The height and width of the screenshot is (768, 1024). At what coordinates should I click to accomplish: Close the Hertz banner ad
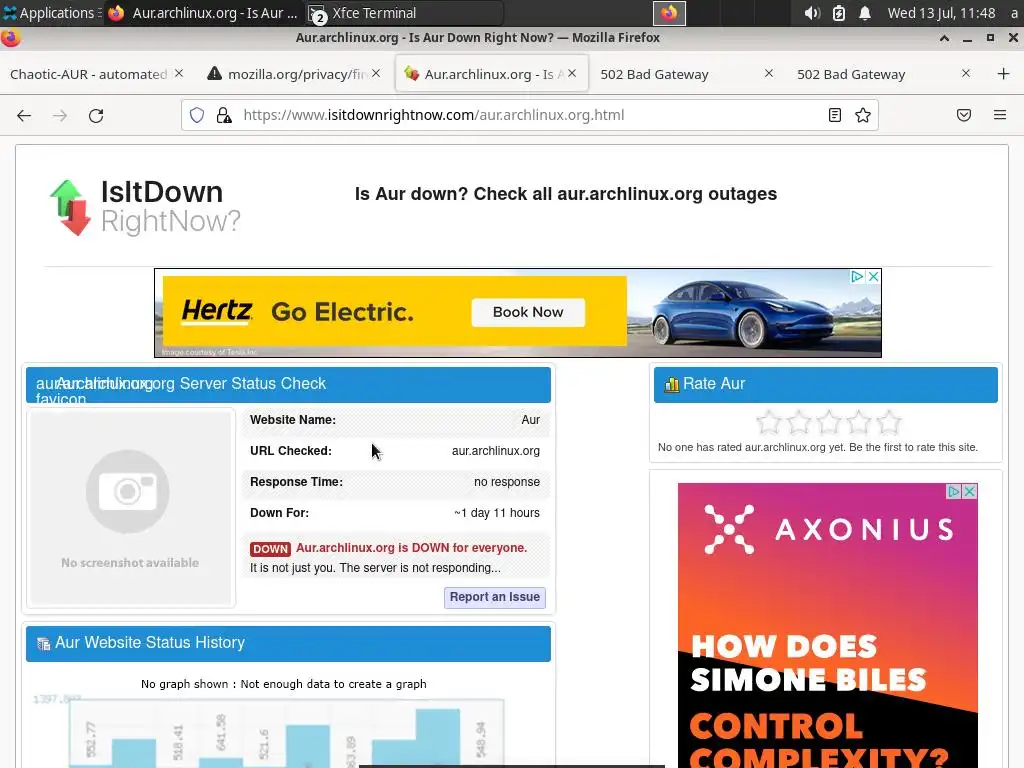tap(873, 276)
